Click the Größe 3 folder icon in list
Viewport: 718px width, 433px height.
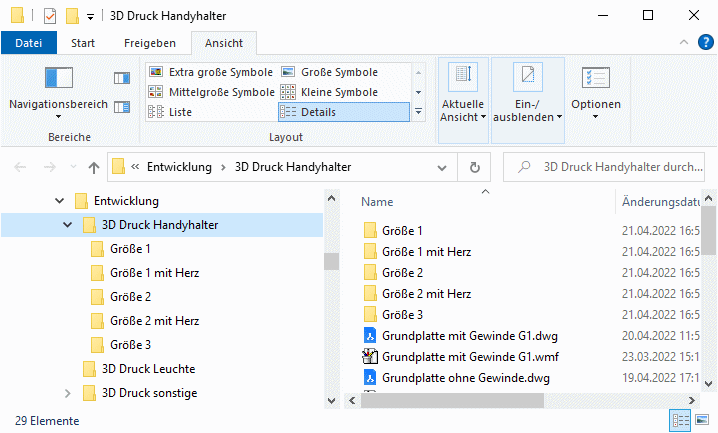pyautogui.click(x=370, y=314)
